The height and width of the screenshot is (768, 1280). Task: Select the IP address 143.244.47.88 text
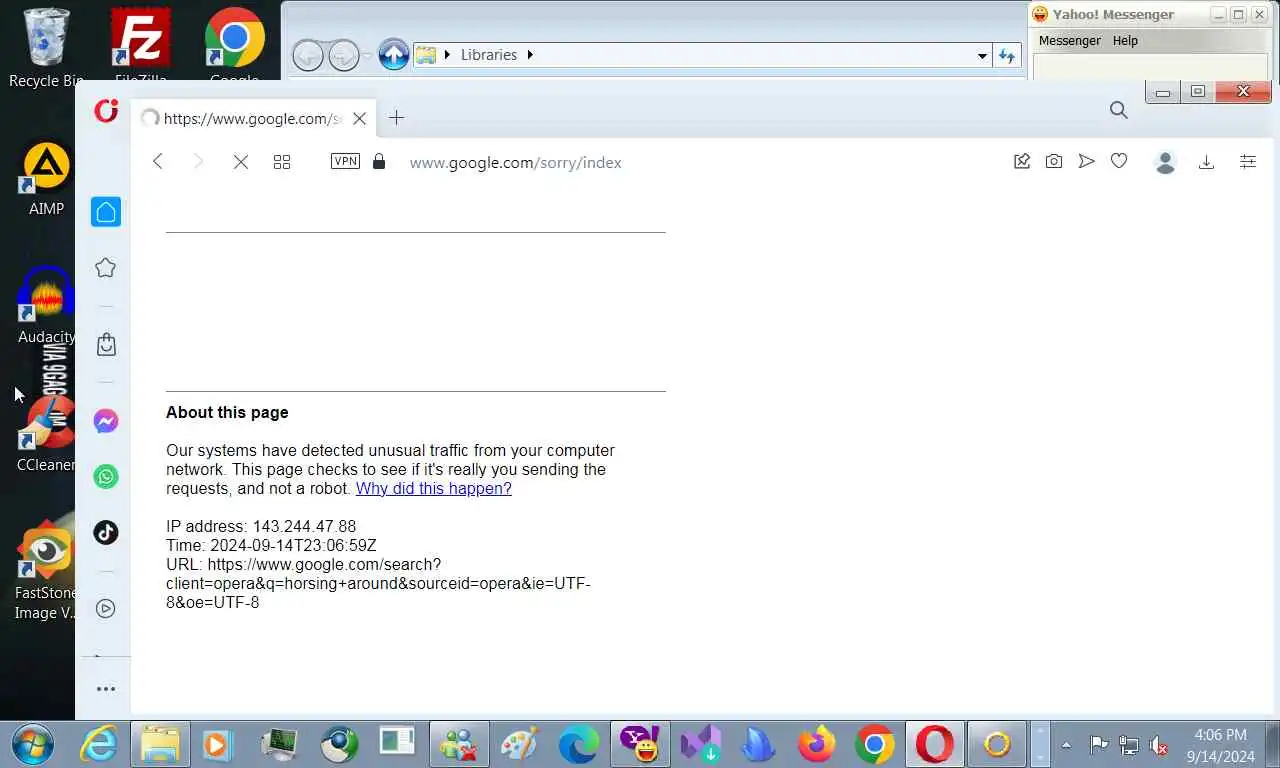point(304,526)
